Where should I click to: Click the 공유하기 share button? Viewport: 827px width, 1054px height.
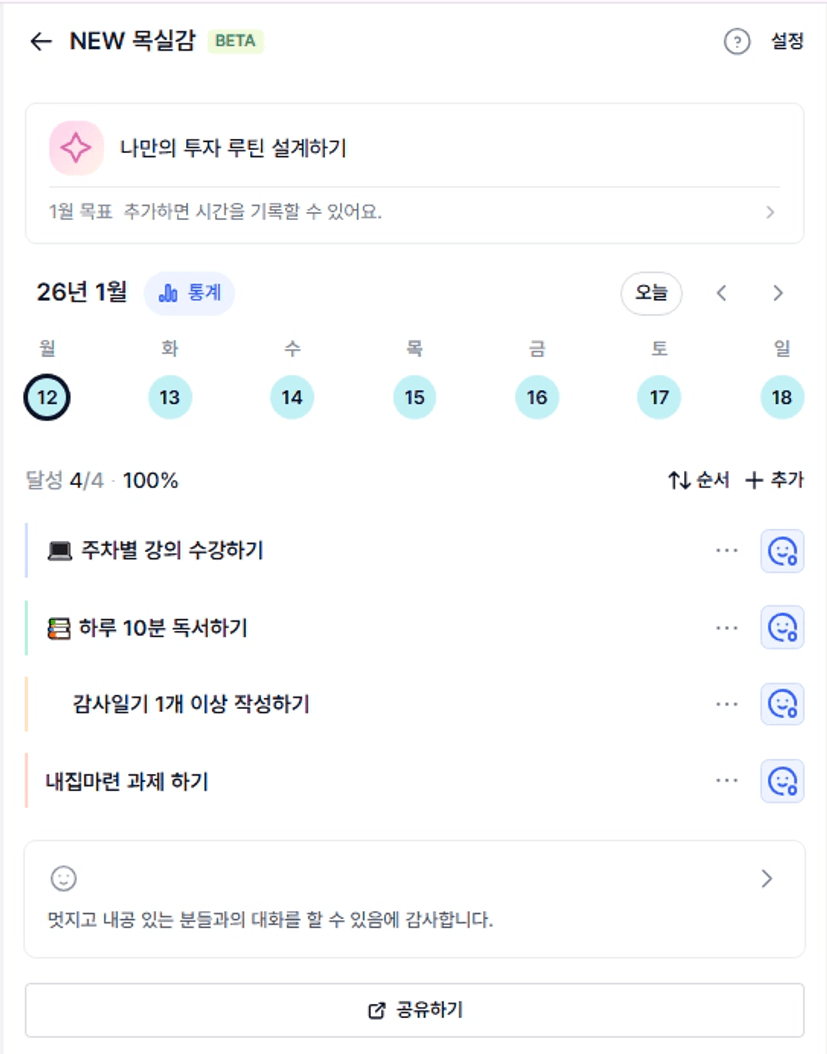click(414, 1010)
